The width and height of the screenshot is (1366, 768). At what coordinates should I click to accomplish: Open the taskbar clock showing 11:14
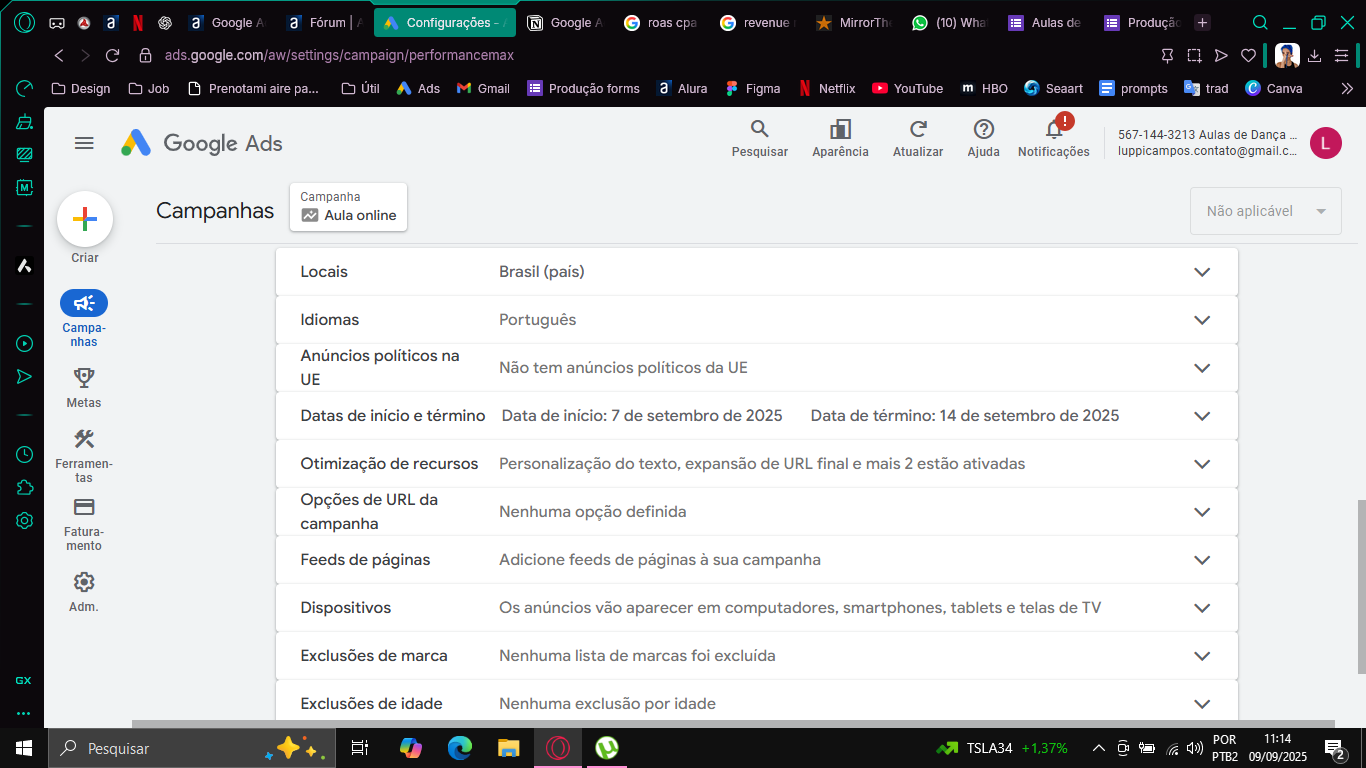click(x=1276, y=748)
